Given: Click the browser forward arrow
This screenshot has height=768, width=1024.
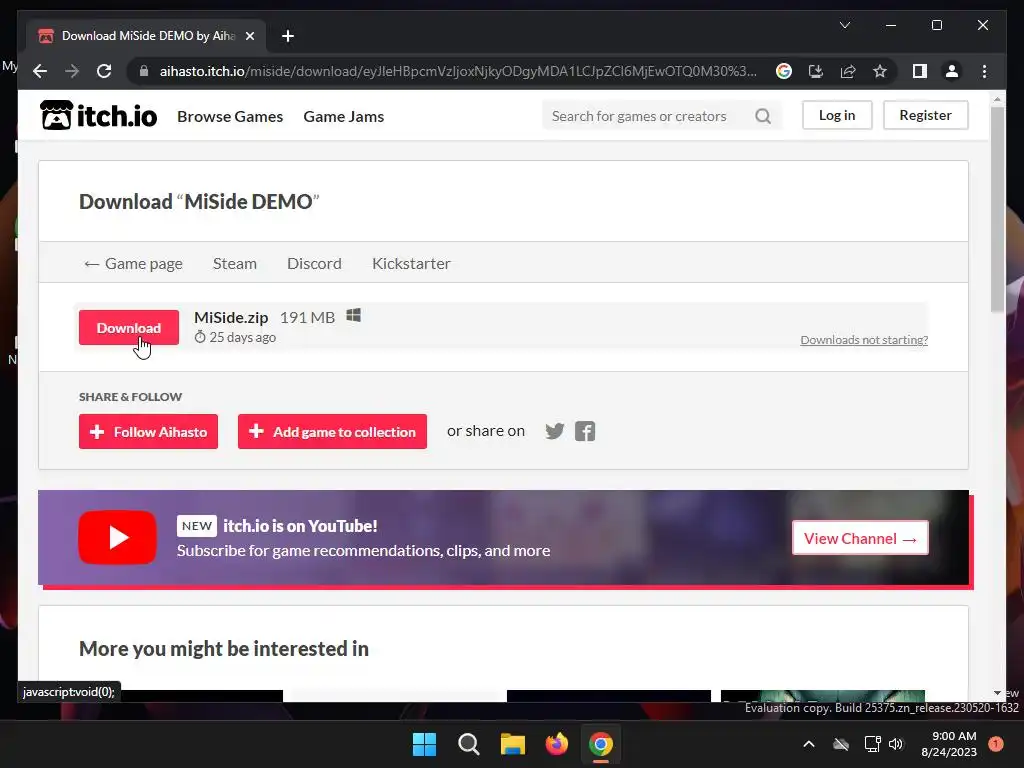Looking at the screenshot, I should pos(72,71).
